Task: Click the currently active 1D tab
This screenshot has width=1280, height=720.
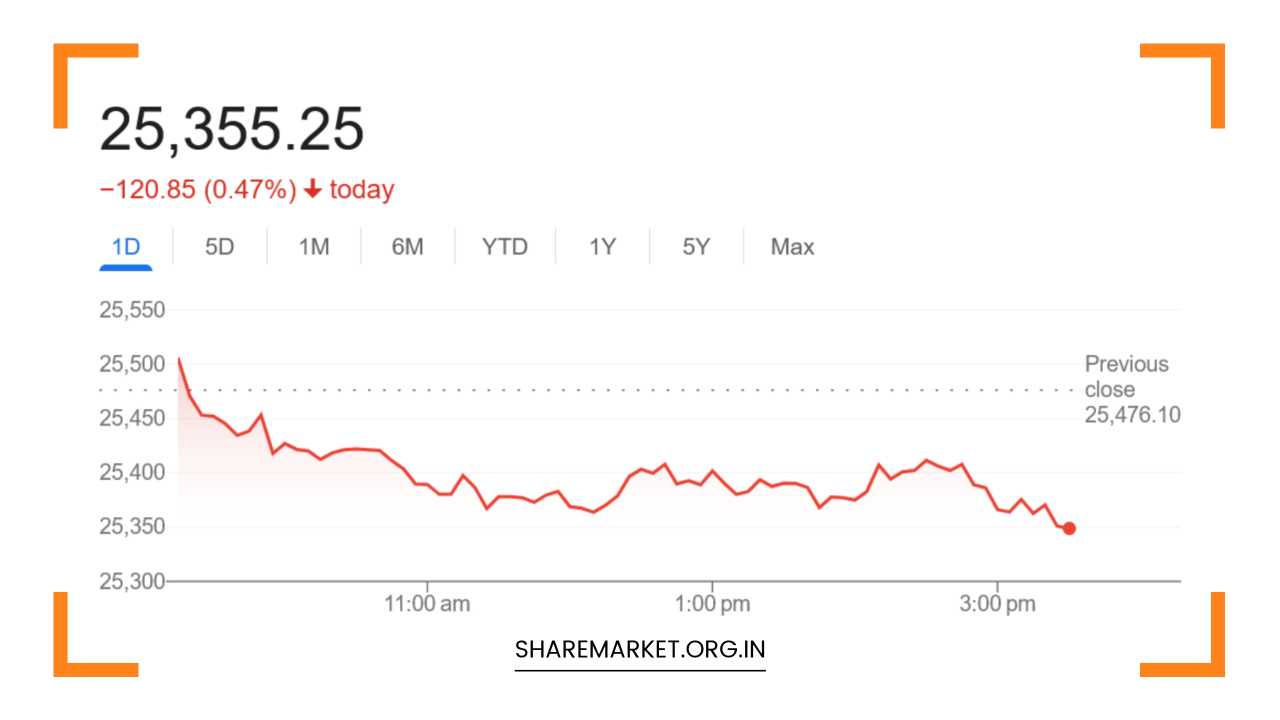Action: (x=126, y=247)
